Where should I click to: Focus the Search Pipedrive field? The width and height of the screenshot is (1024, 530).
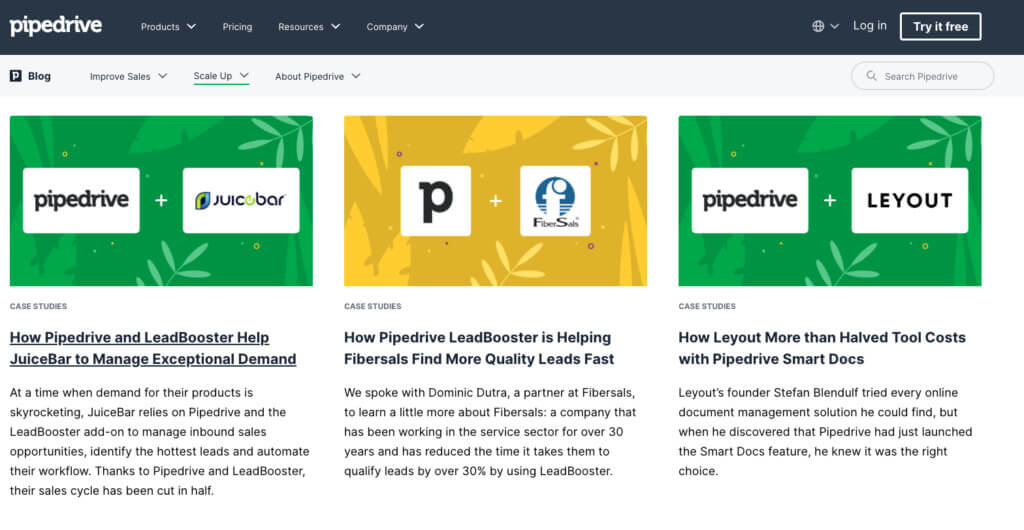[922, 76]
